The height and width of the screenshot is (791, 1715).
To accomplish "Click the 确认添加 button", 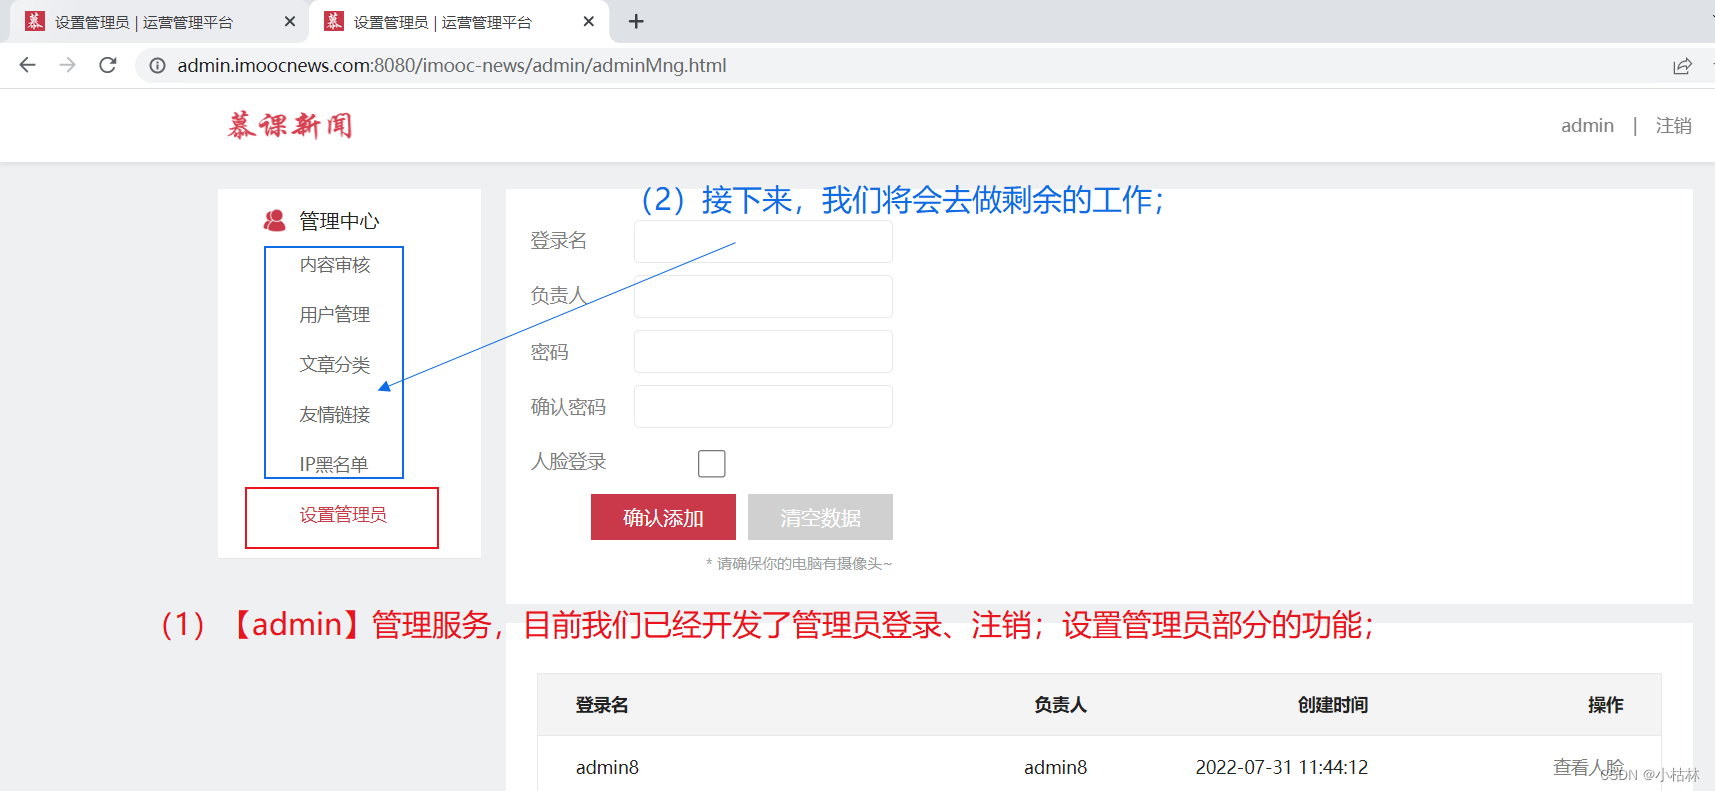I will click(663, 517).
